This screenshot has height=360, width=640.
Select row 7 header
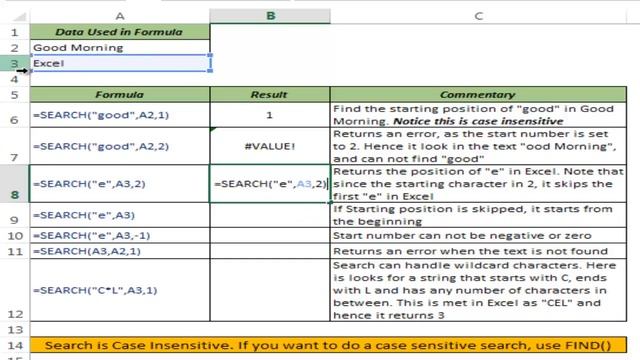(15, 146)
